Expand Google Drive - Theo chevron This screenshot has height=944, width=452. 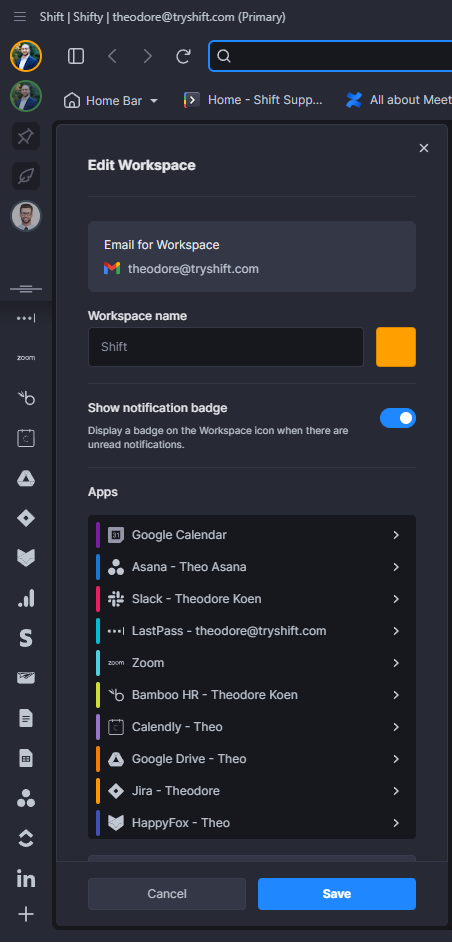point(396,759)
